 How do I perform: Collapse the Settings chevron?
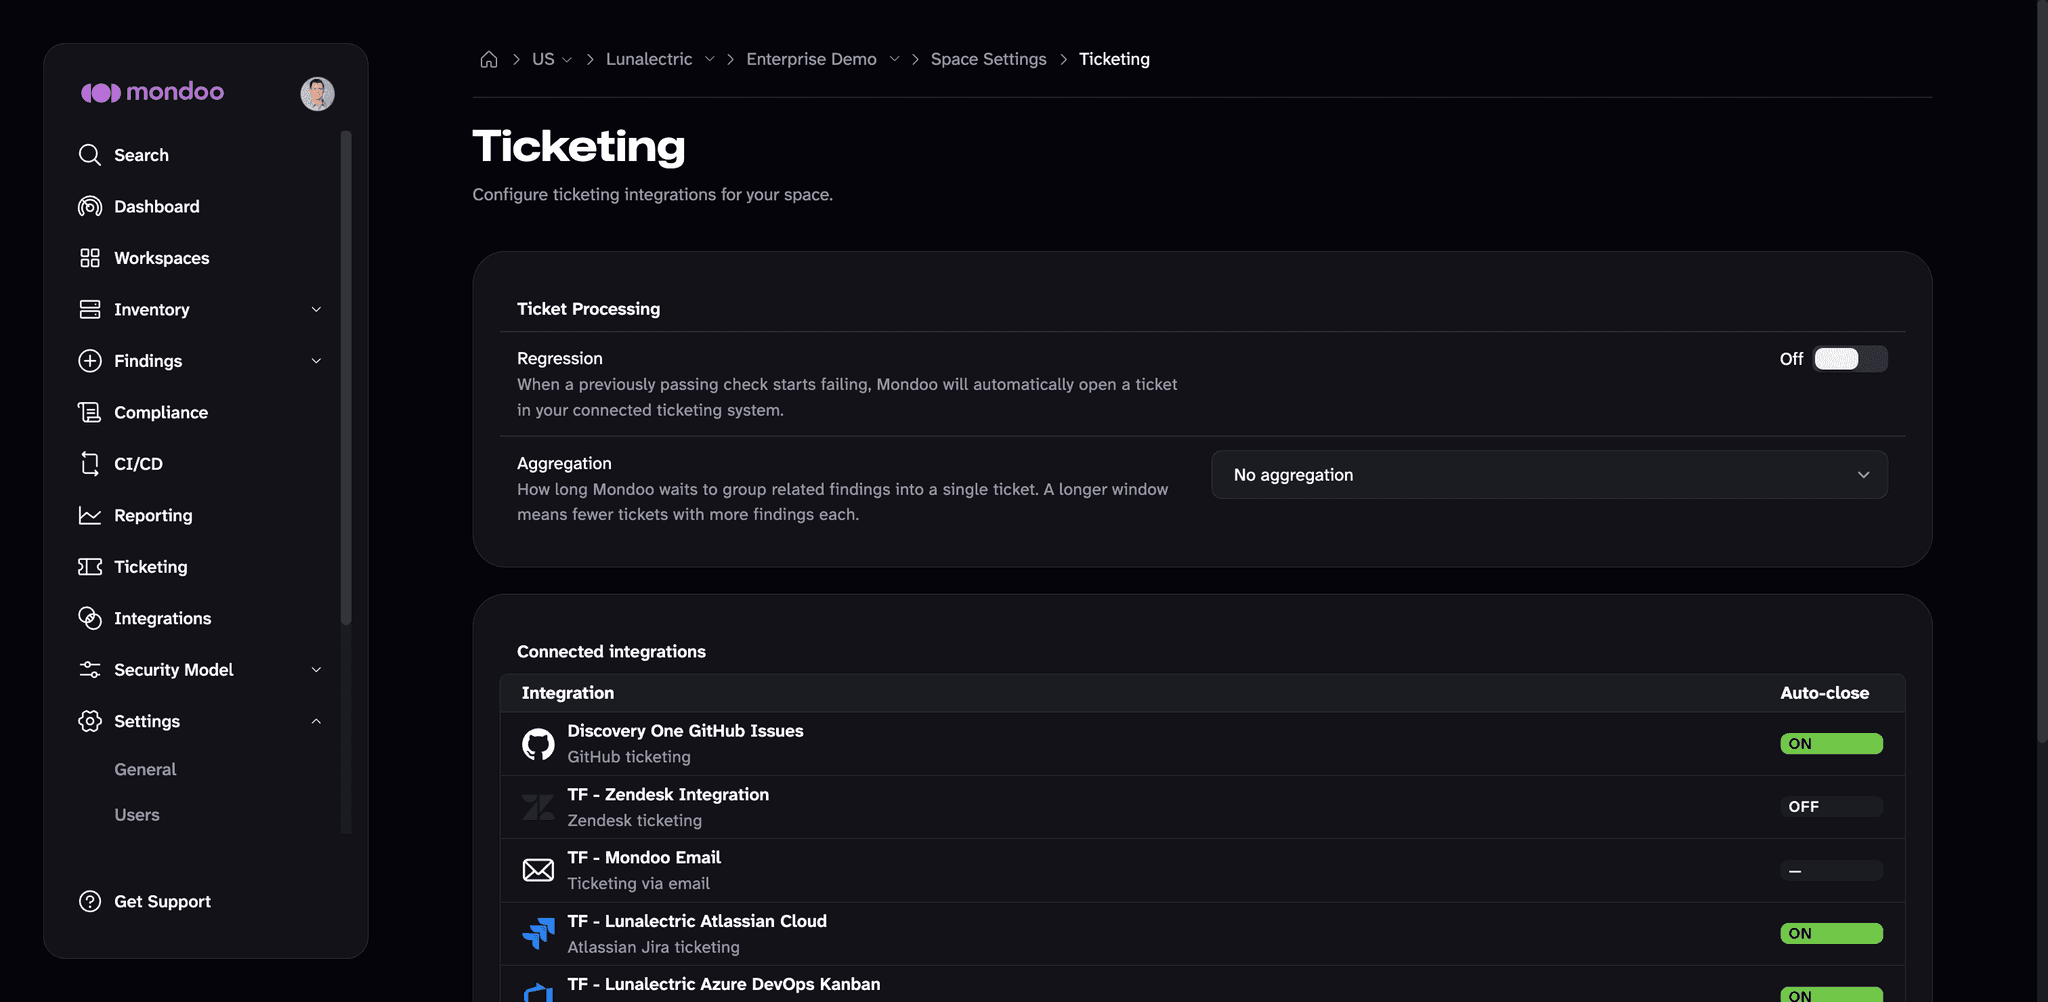(316, 721)
